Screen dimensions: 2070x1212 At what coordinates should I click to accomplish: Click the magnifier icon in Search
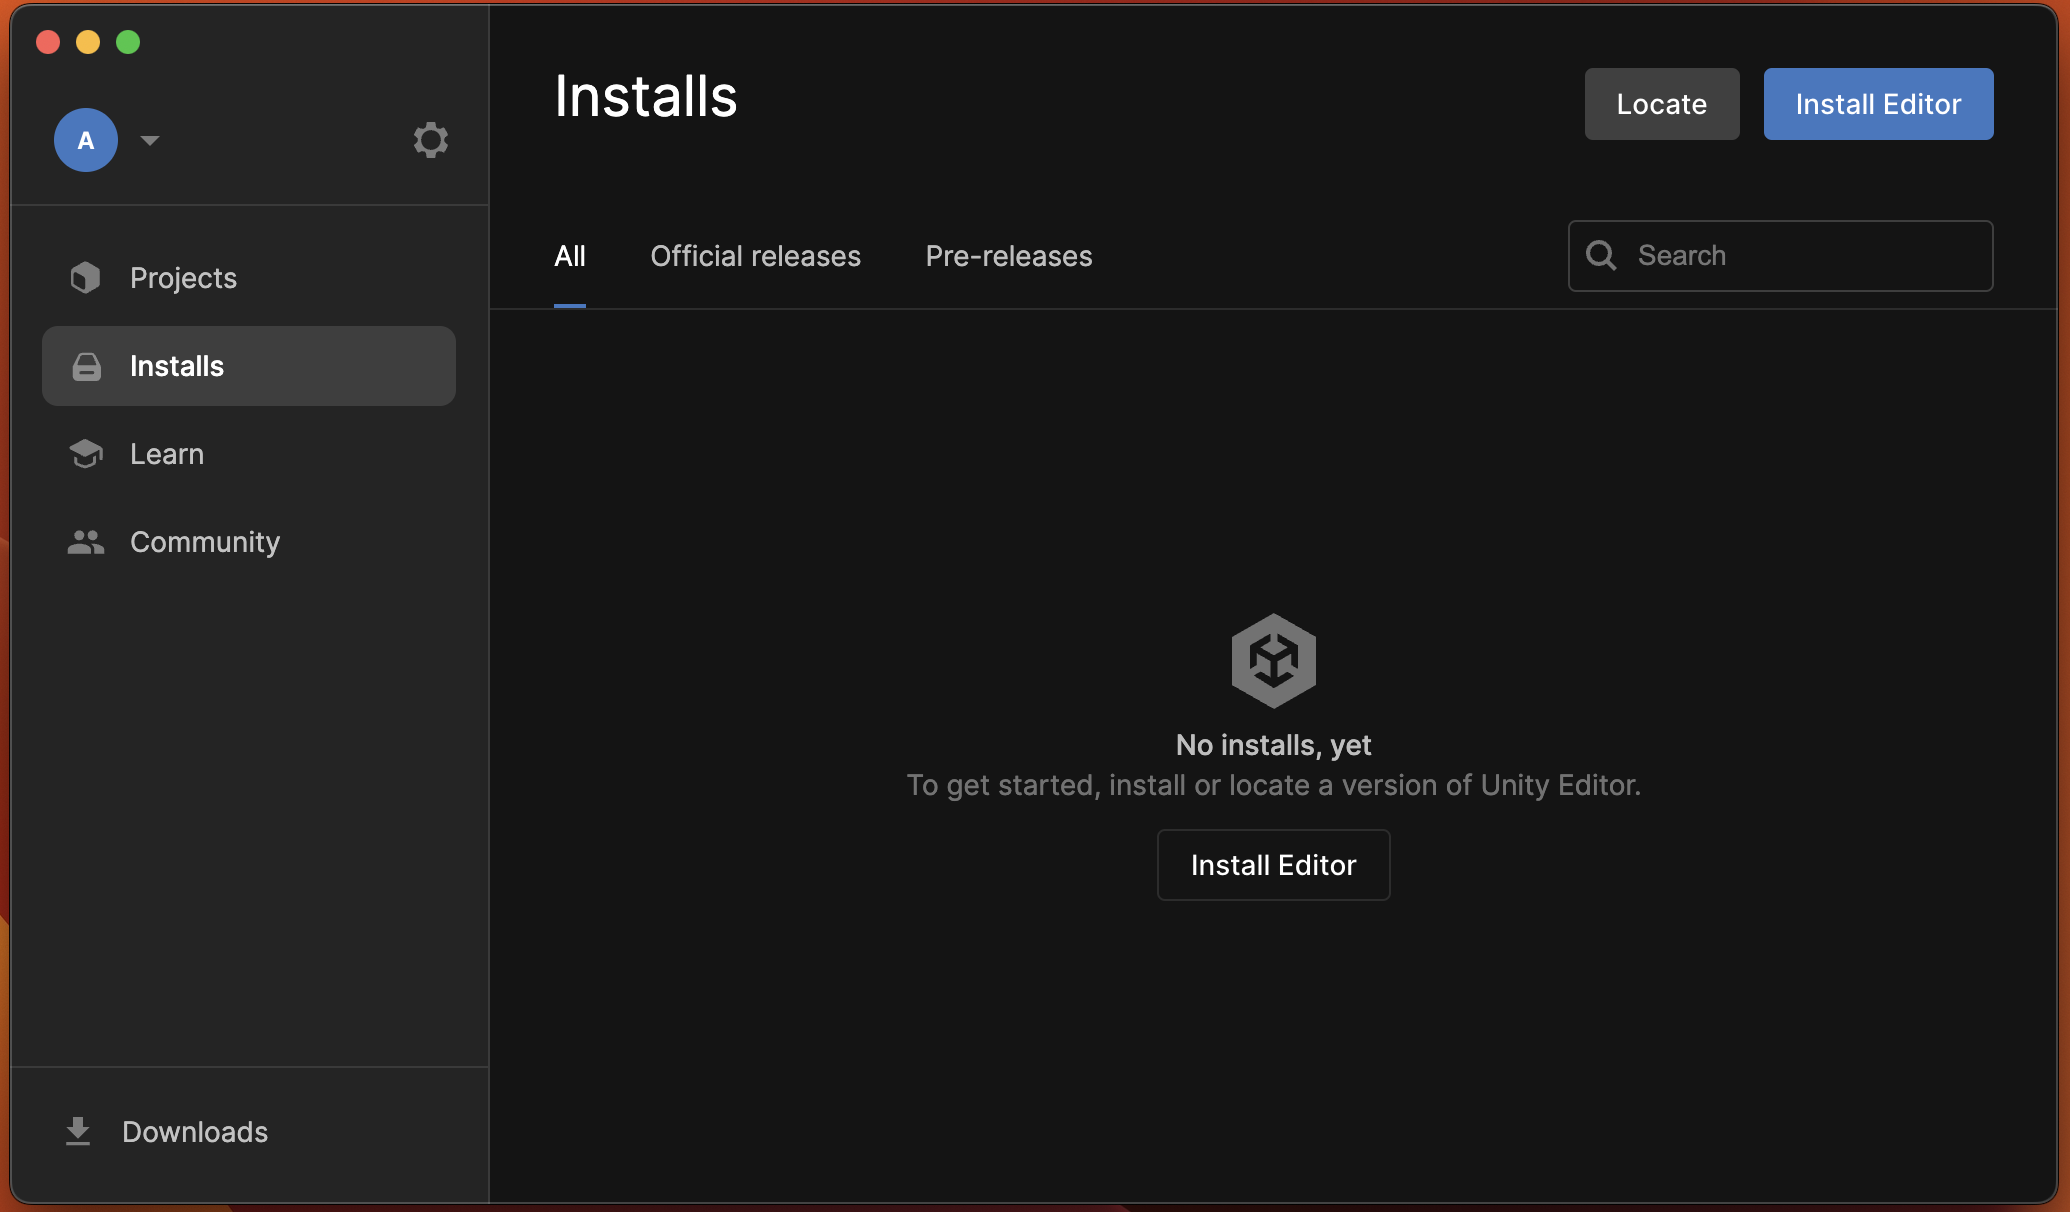pos(1601,256)
